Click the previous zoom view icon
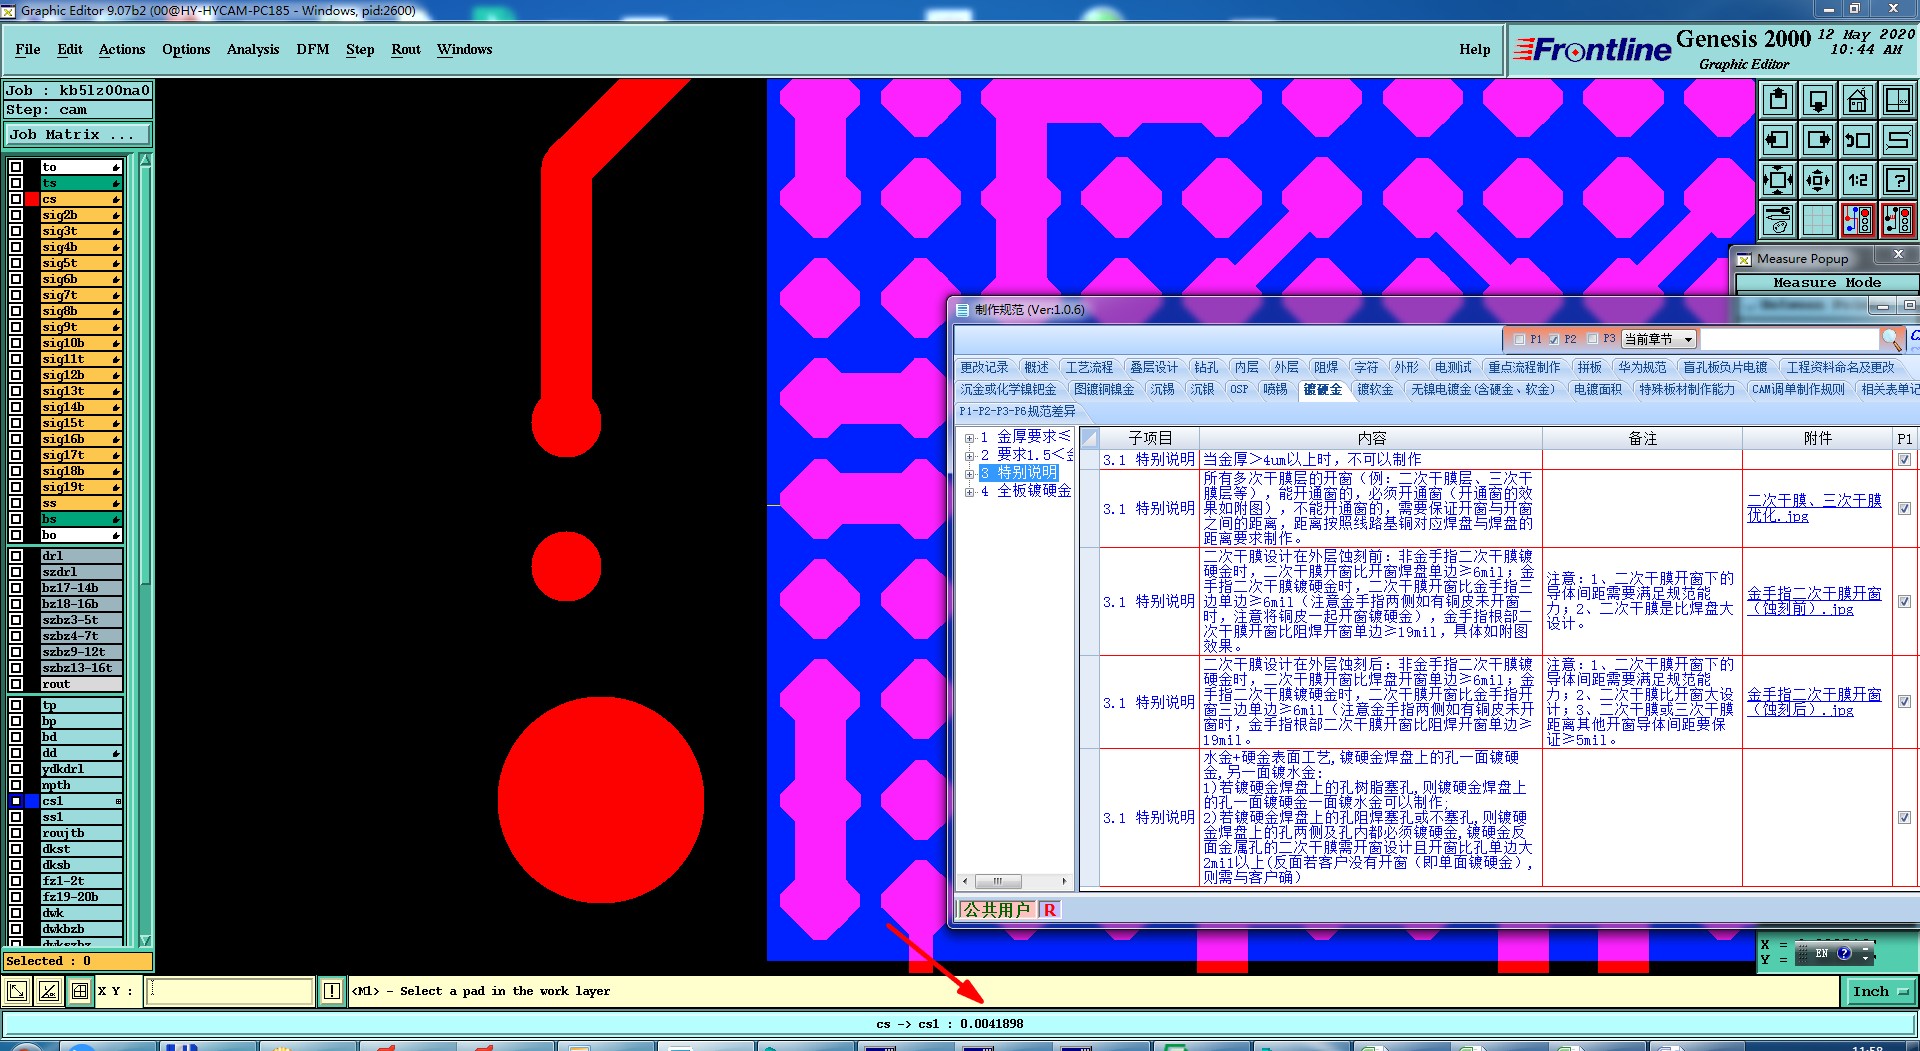1920x1051 pixels. pos(1858,140)
